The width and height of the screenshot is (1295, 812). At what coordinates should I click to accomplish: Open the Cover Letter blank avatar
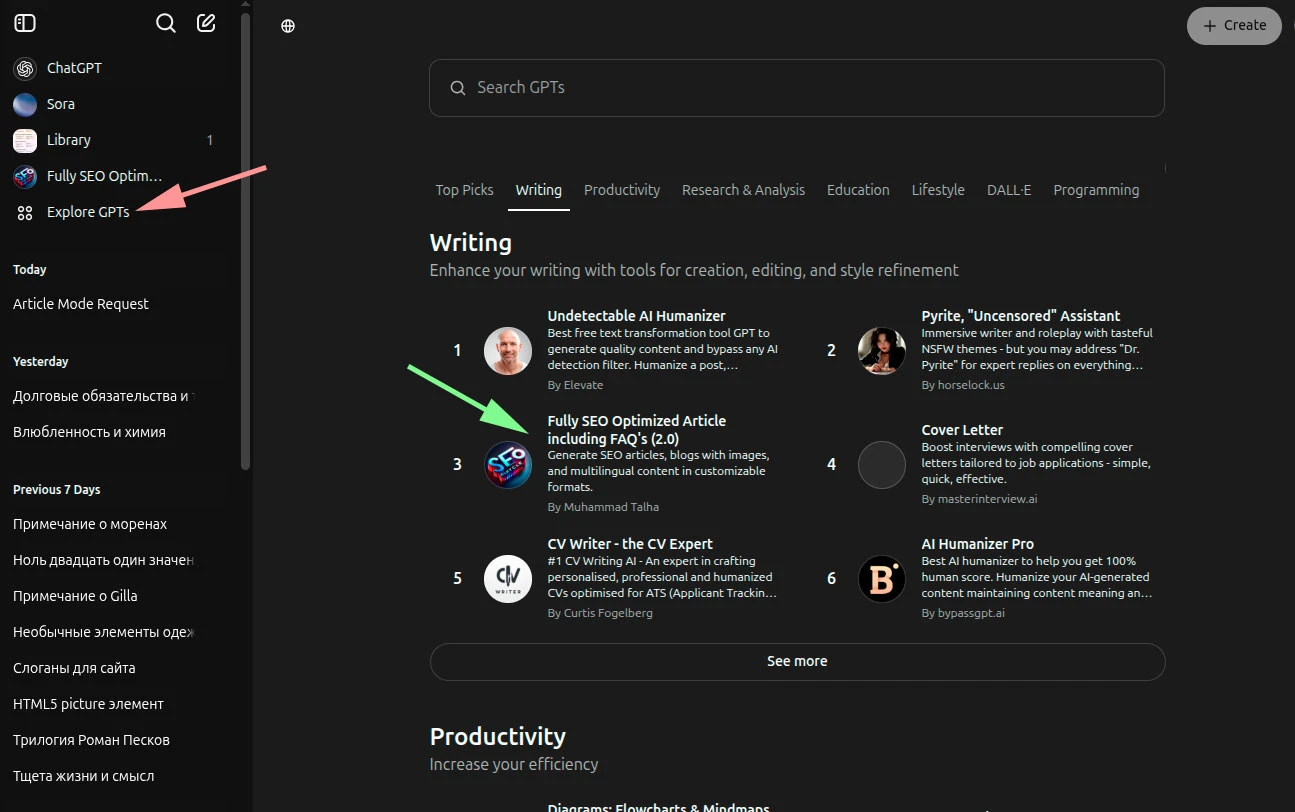point(882,465)
